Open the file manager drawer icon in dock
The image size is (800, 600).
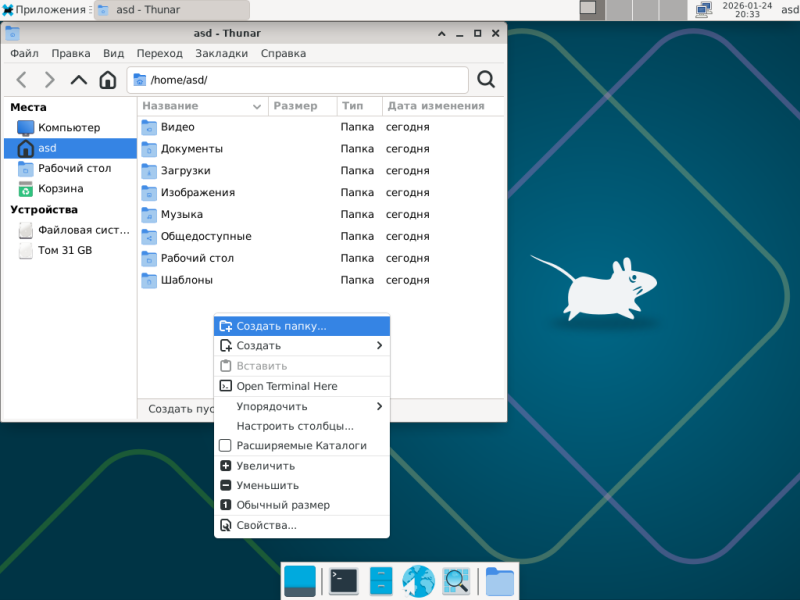[x=381, y=581]
